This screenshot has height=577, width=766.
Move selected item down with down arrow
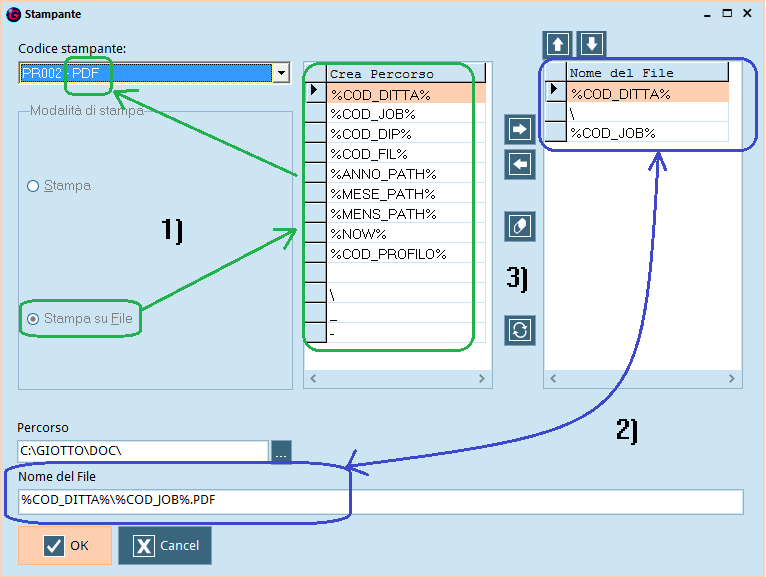tap(592, 44)
